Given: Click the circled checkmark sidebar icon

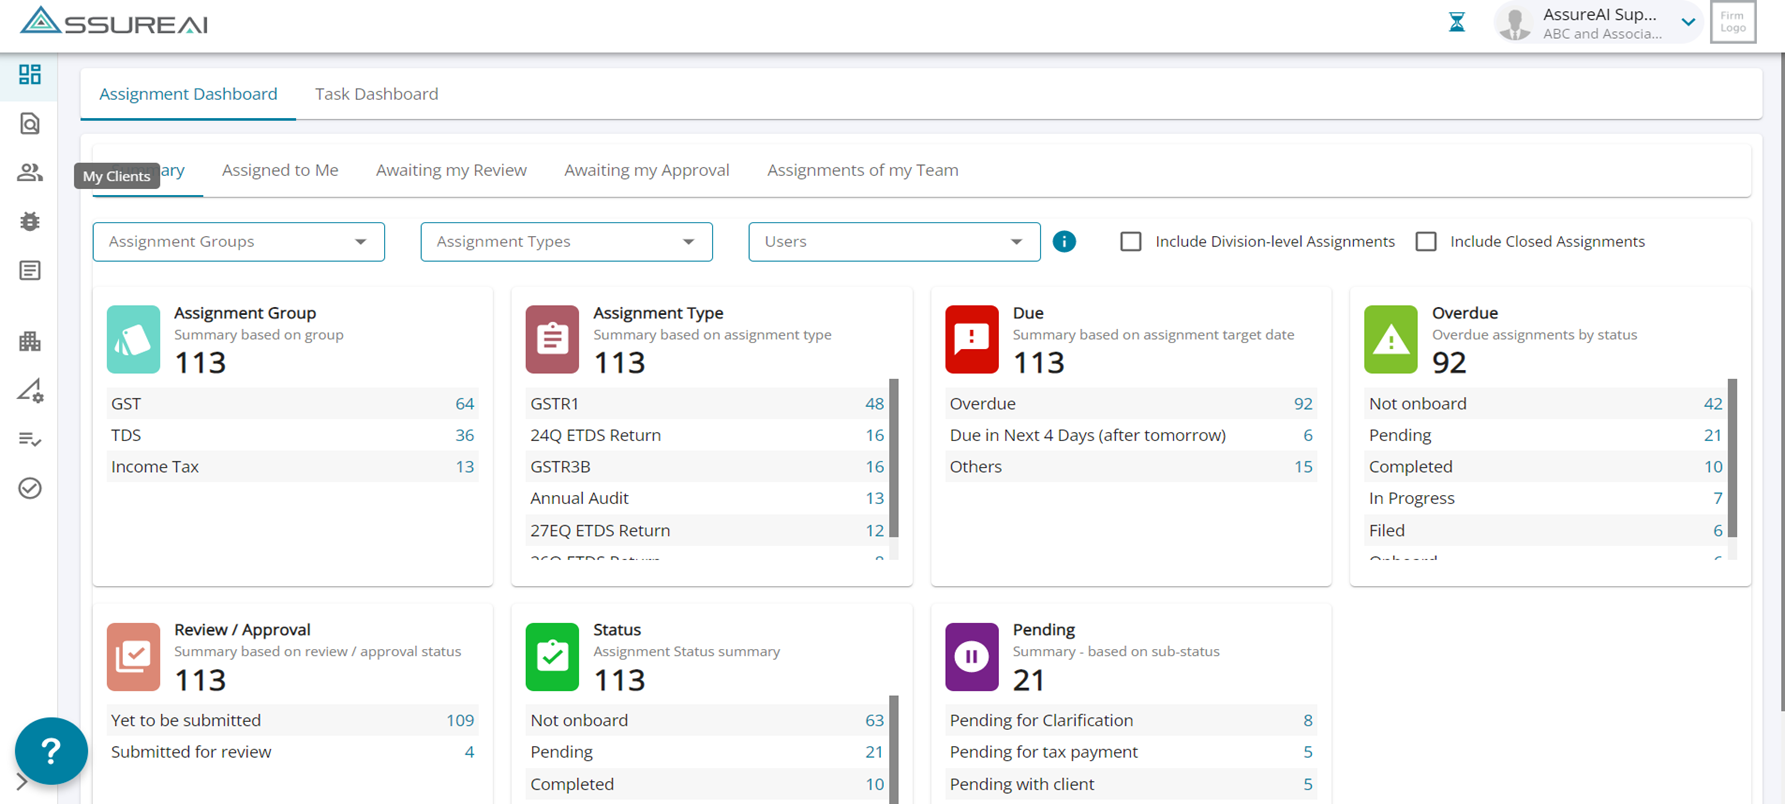Looking at the screenshot, I should pyautogui.click(x=30, y=488).
